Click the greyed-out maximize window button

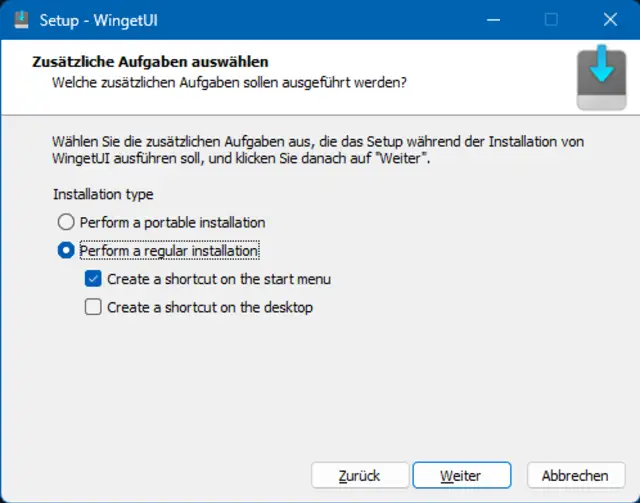551,19
